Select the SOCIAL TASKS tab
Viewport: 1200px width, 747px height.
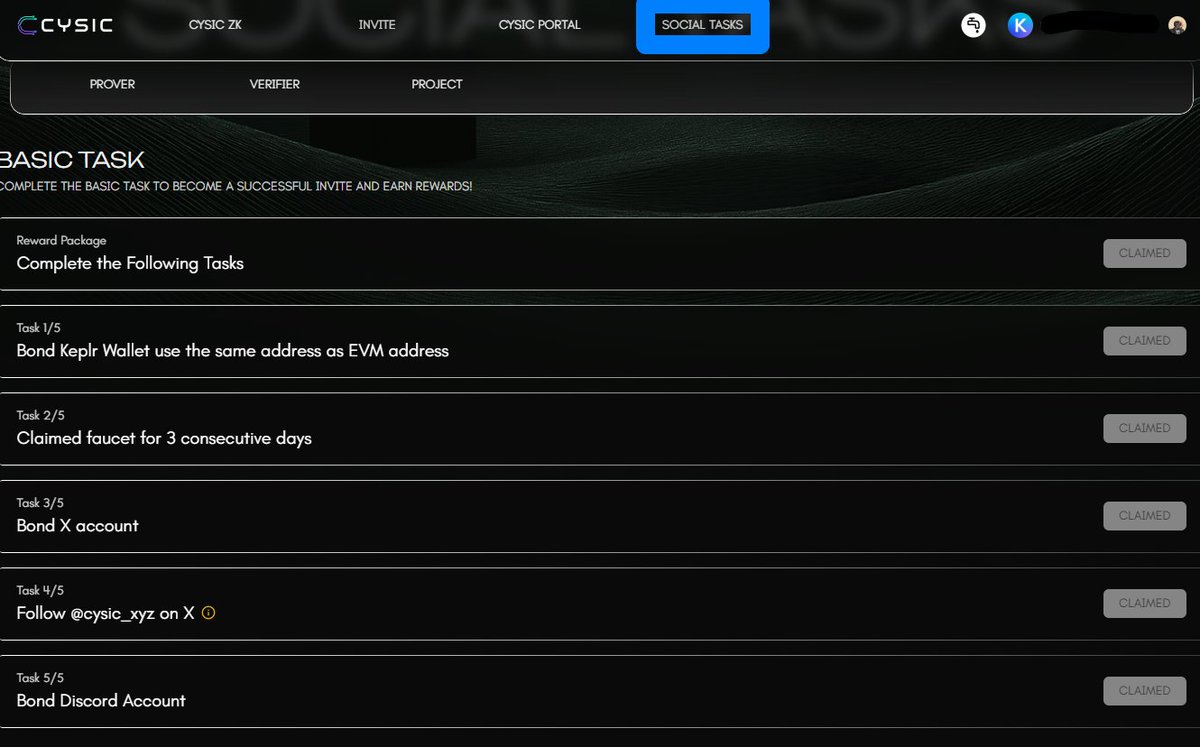703,25
